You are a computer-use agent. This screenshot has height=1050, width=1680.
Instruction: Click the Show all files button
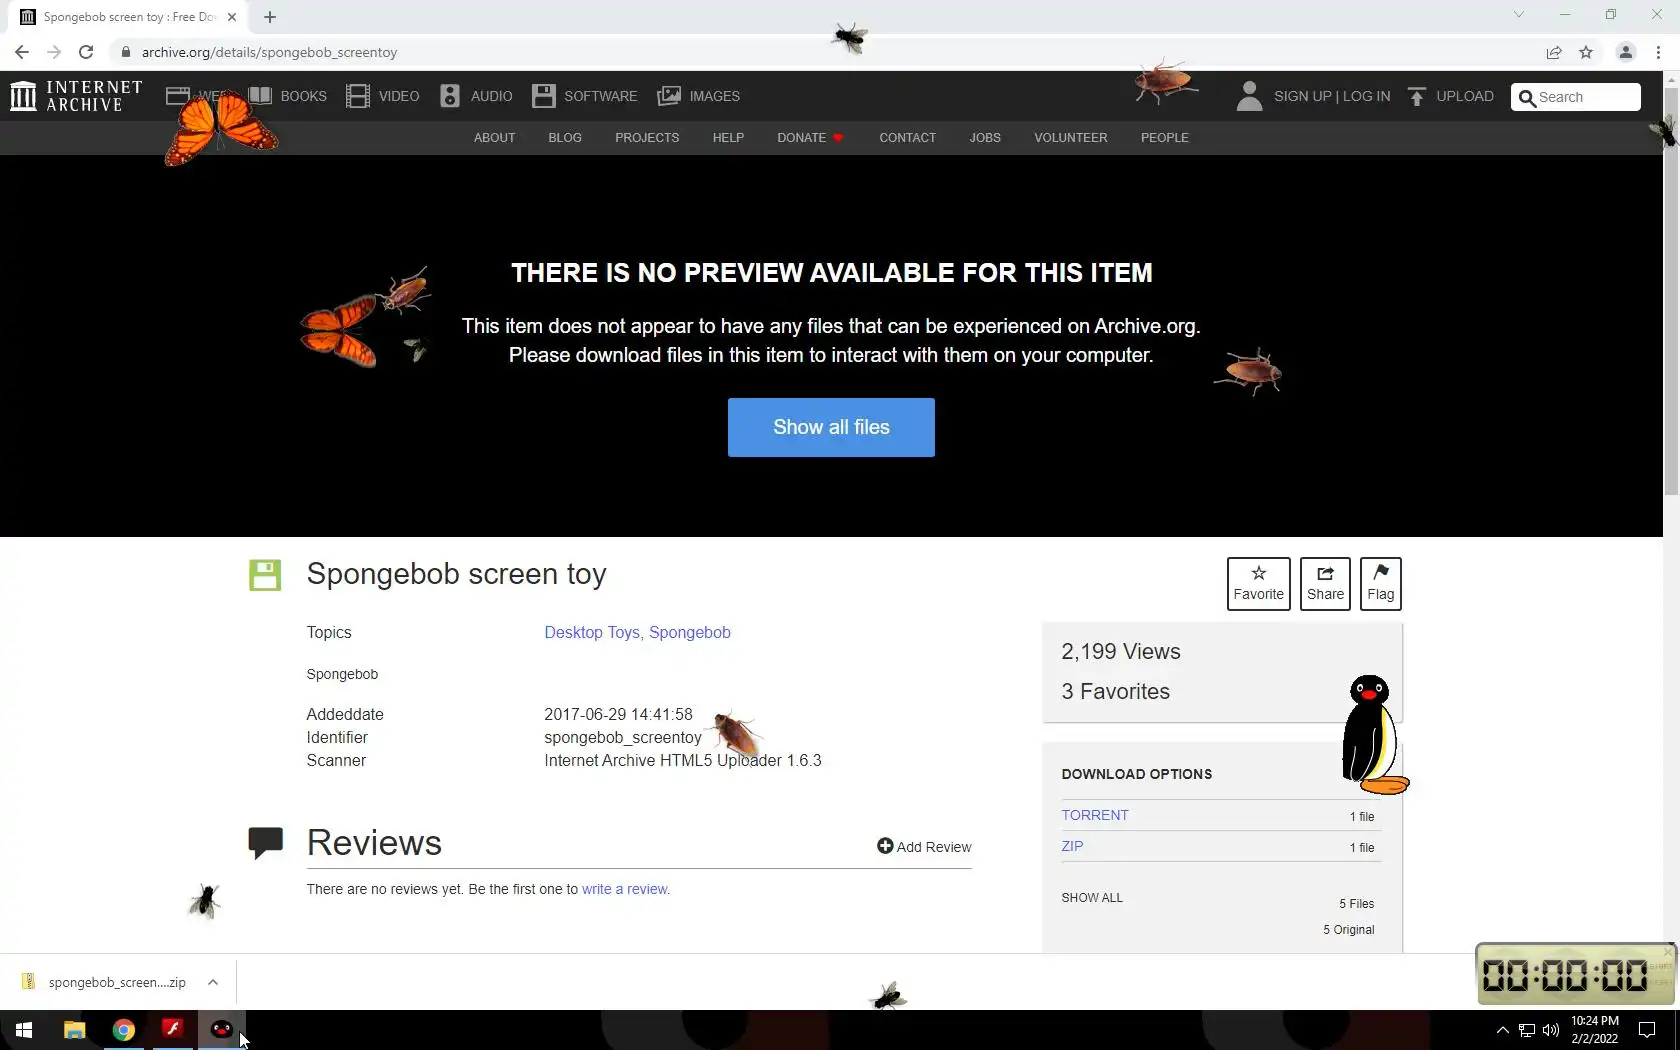831,427
